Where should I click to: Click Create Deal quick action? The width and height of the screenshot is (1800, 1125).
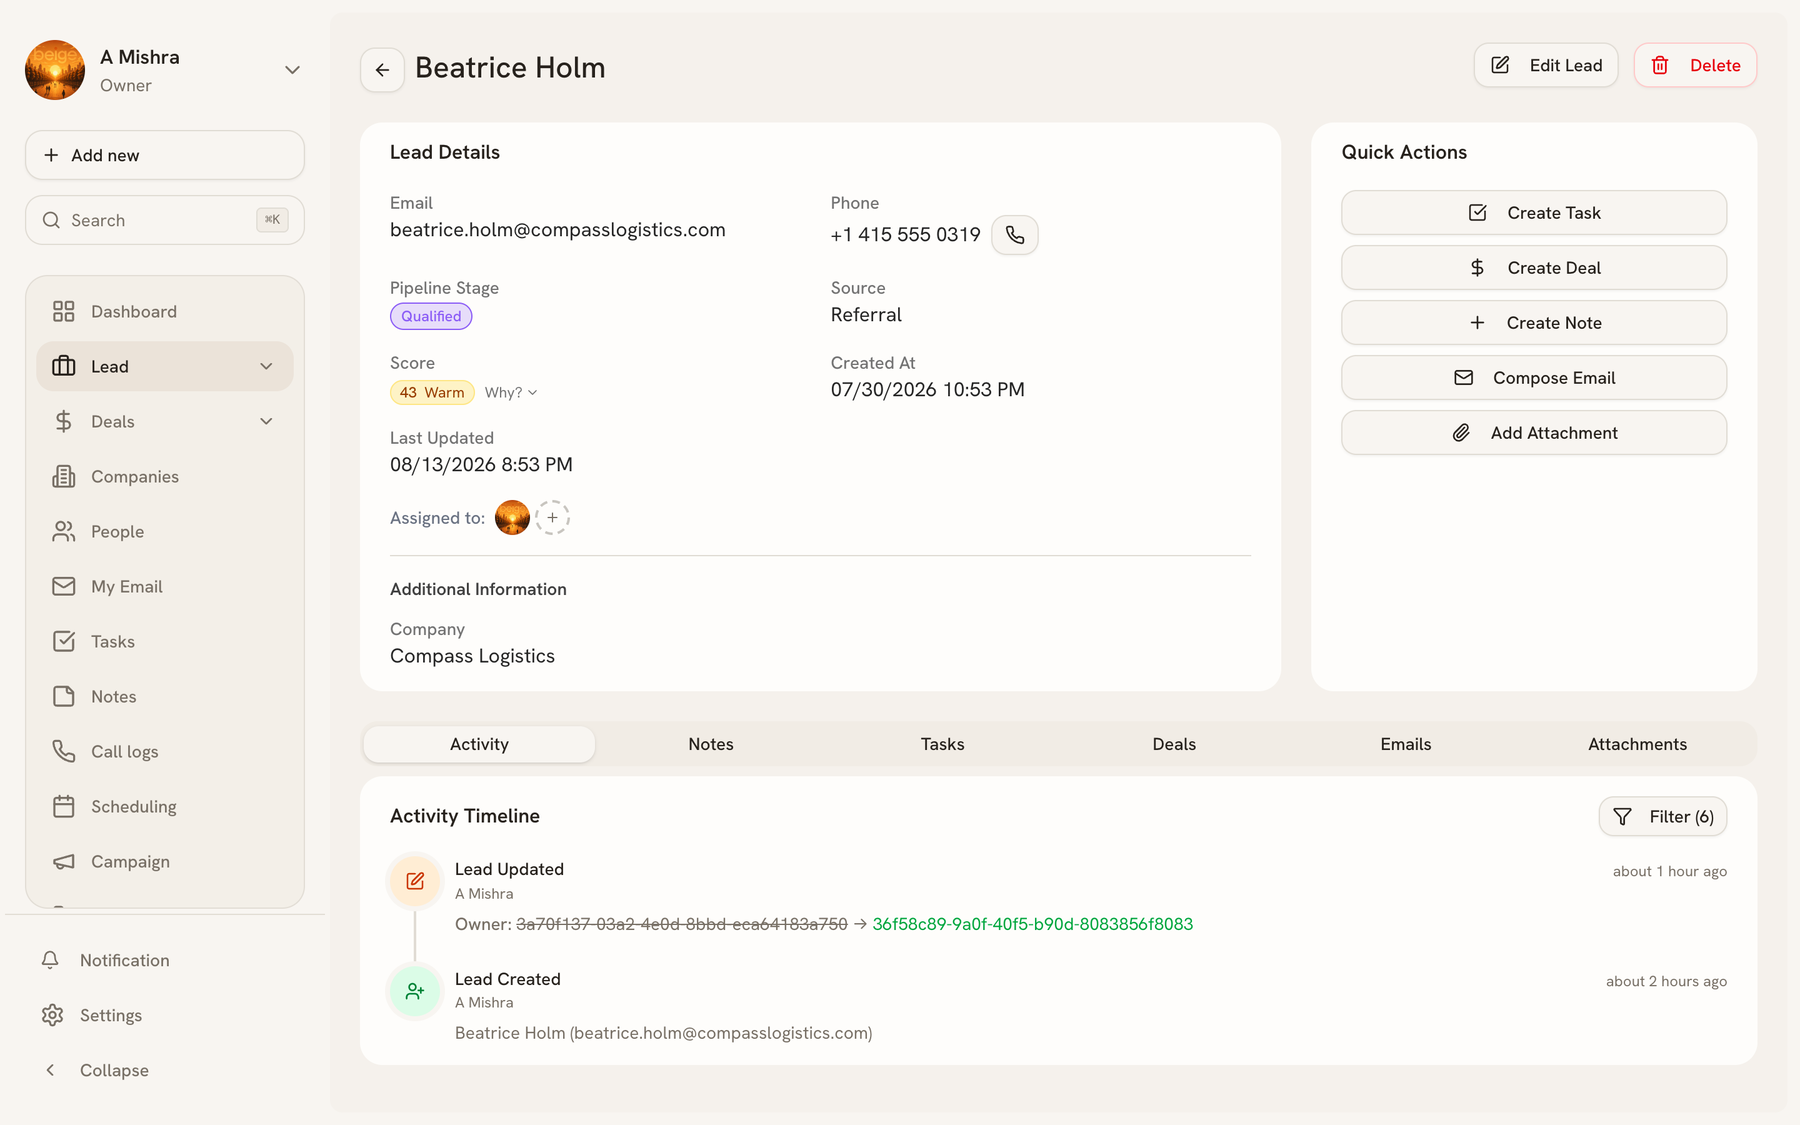click(1534, 268)
